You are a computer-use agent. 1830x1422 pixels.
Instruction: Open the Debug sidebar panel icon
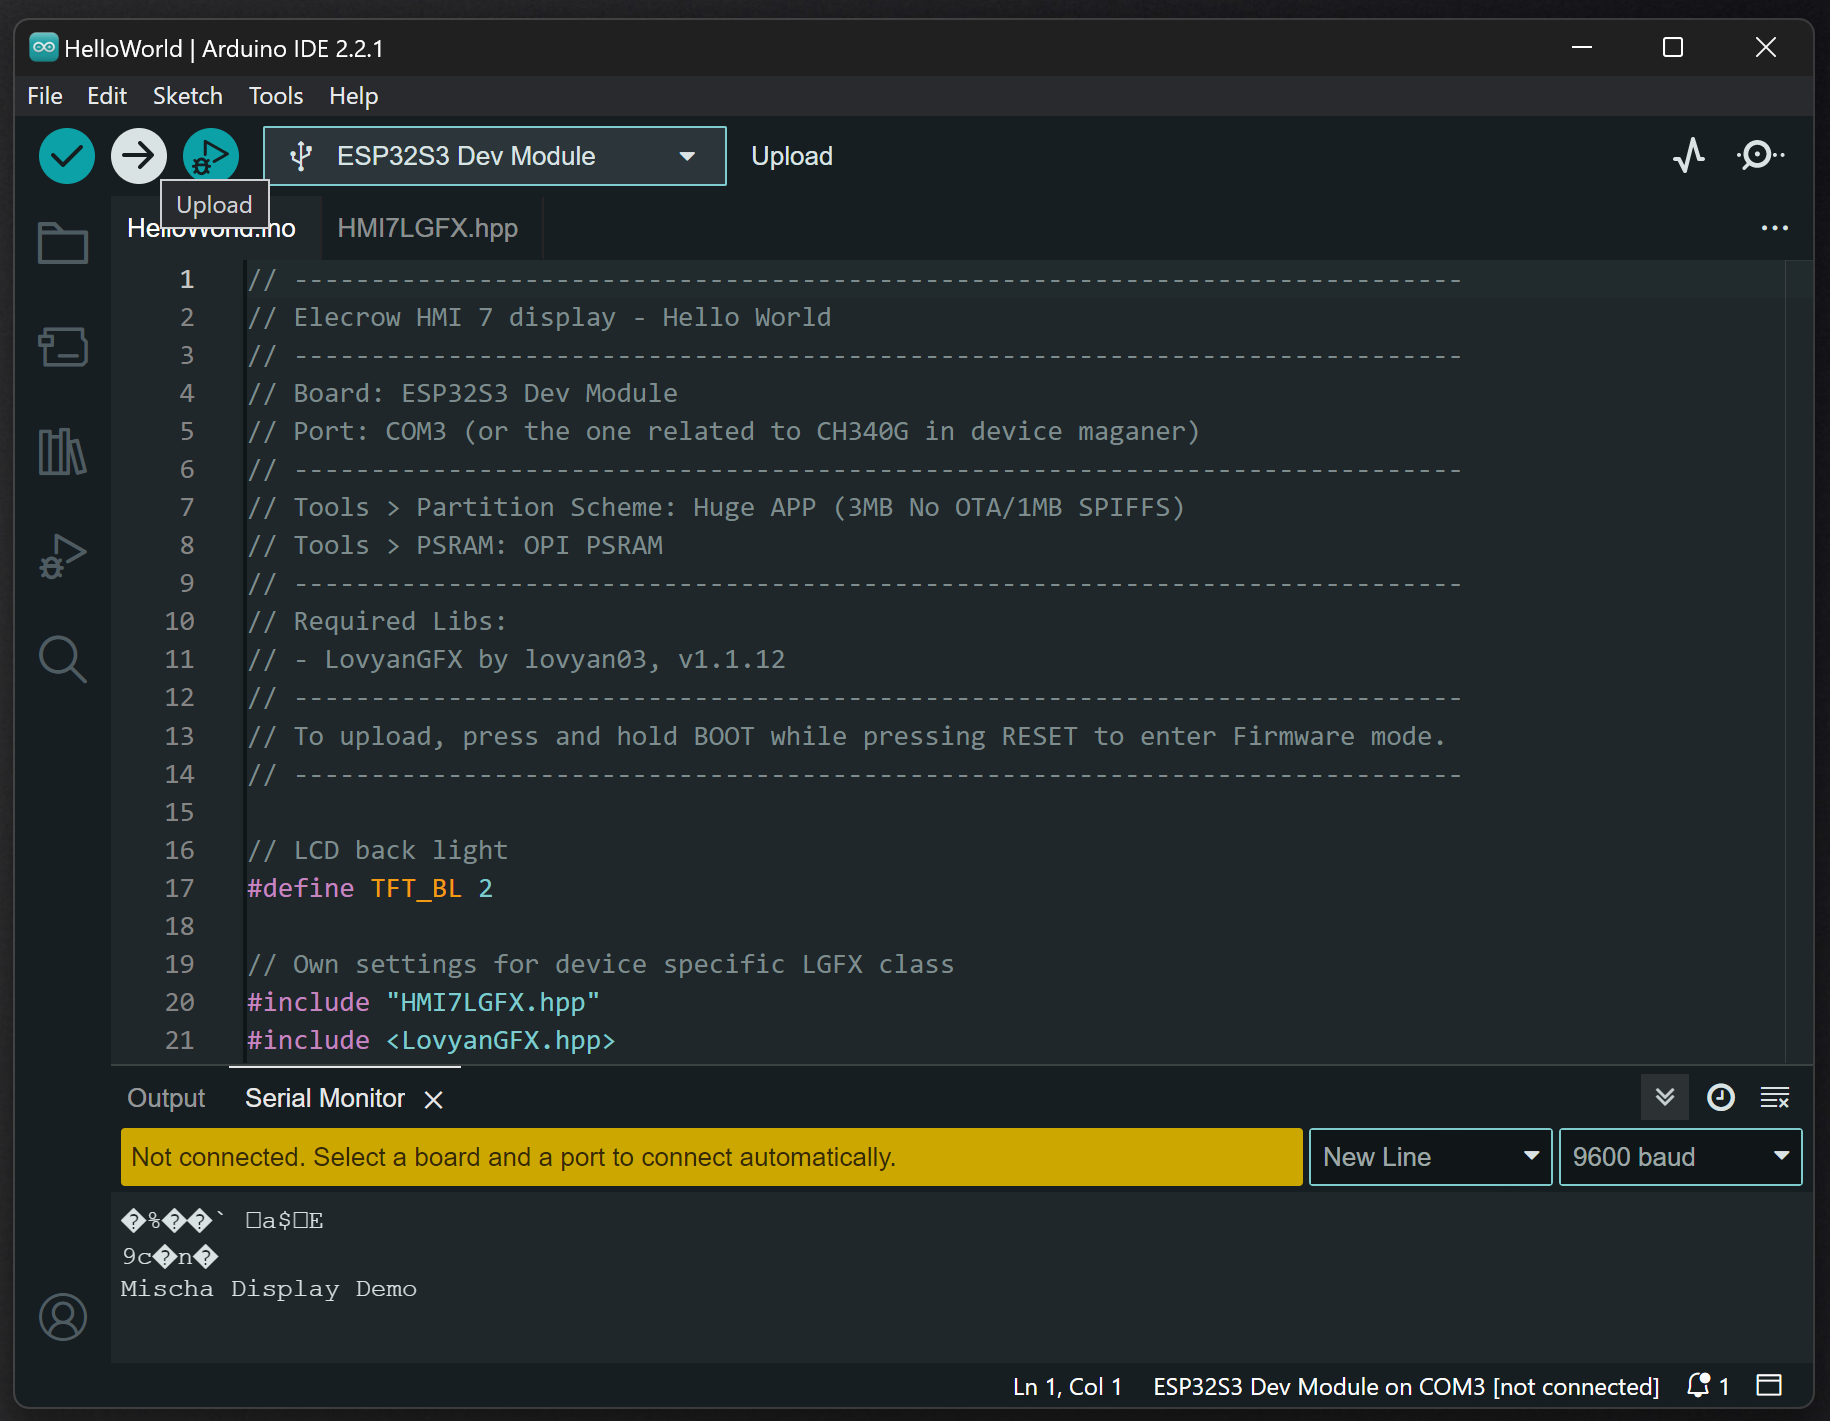click(x=63, y=556)
